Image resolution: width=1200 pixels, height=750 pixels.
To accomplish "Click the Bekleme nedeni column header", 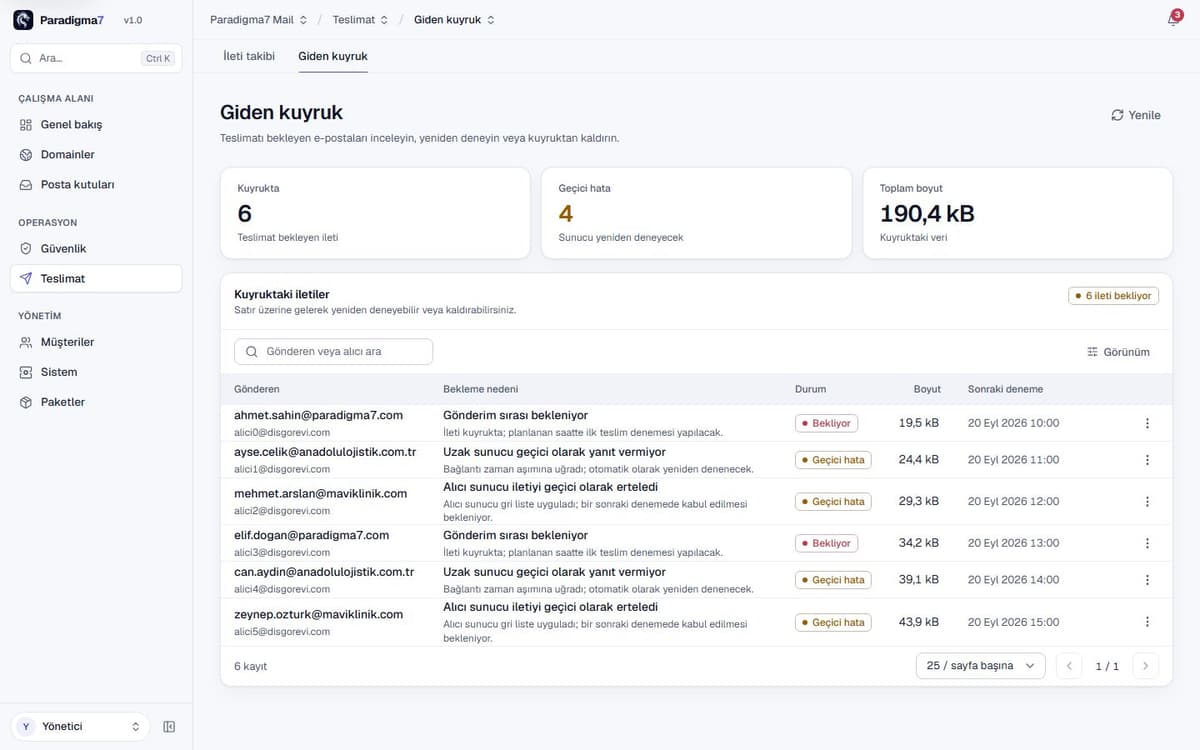I will coord(481,389).
